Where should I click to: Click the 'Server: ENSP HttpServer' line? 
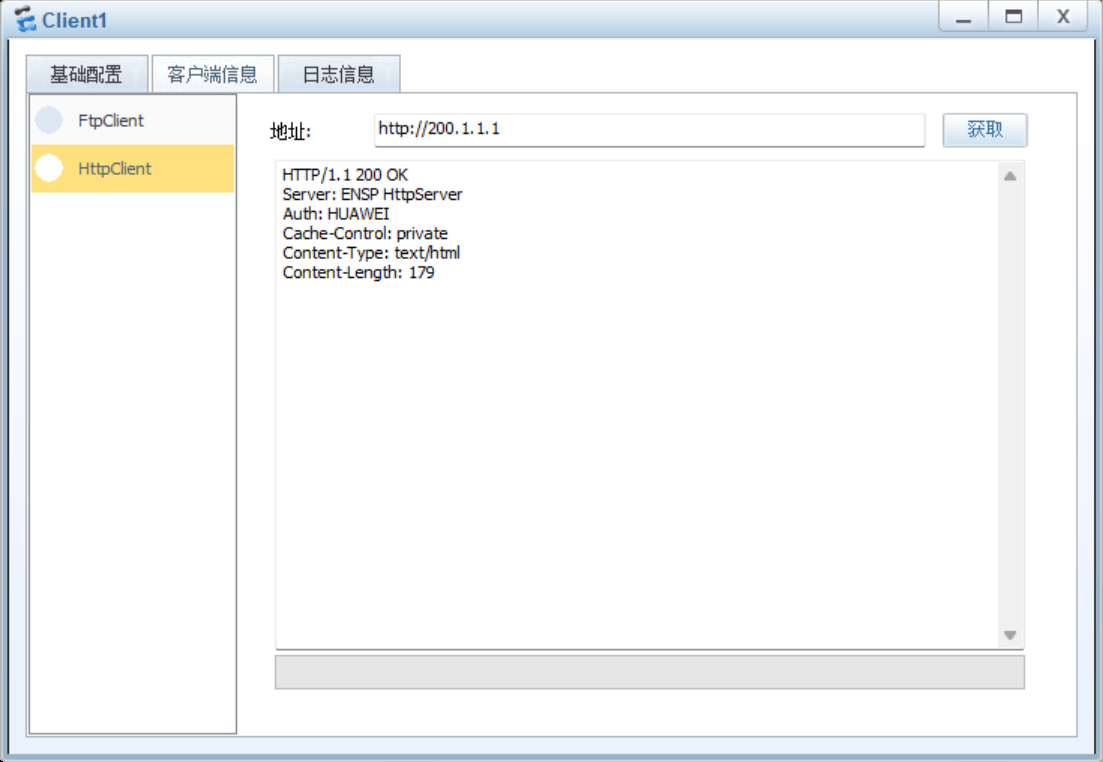(372, 194)
